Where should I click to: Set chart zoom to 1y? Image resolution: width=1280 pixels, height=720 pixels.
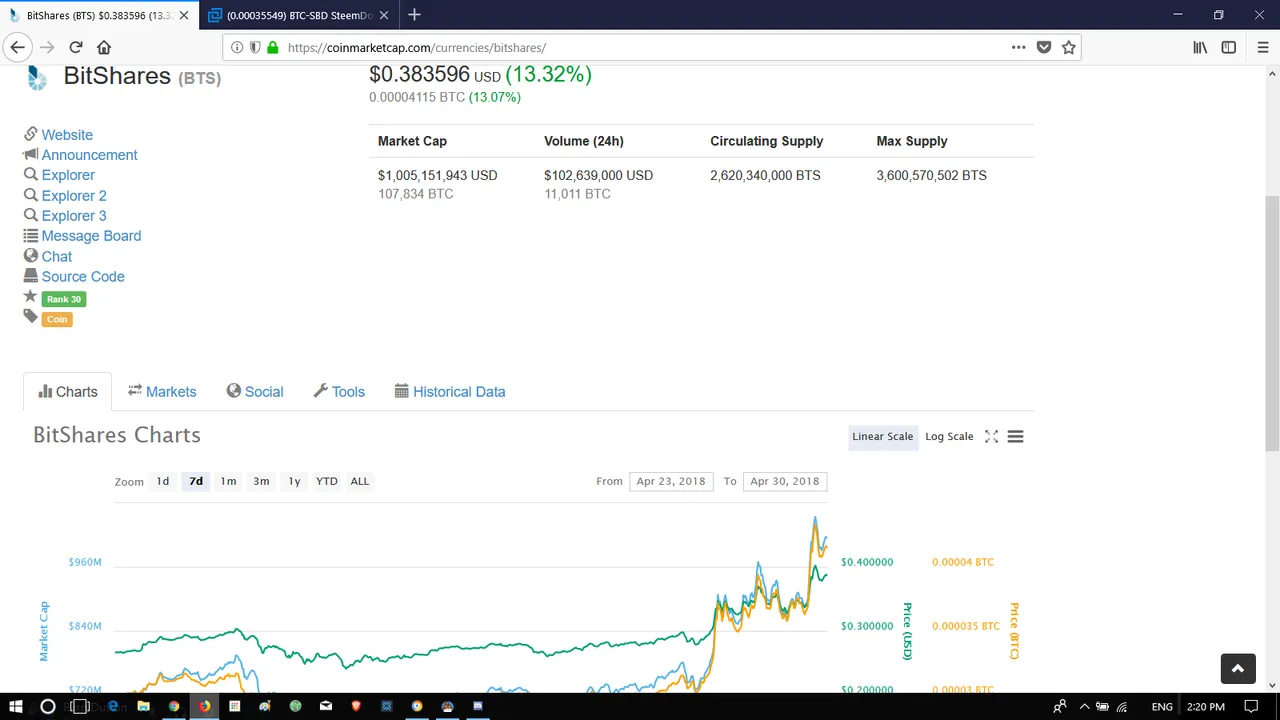click(294, 482)
